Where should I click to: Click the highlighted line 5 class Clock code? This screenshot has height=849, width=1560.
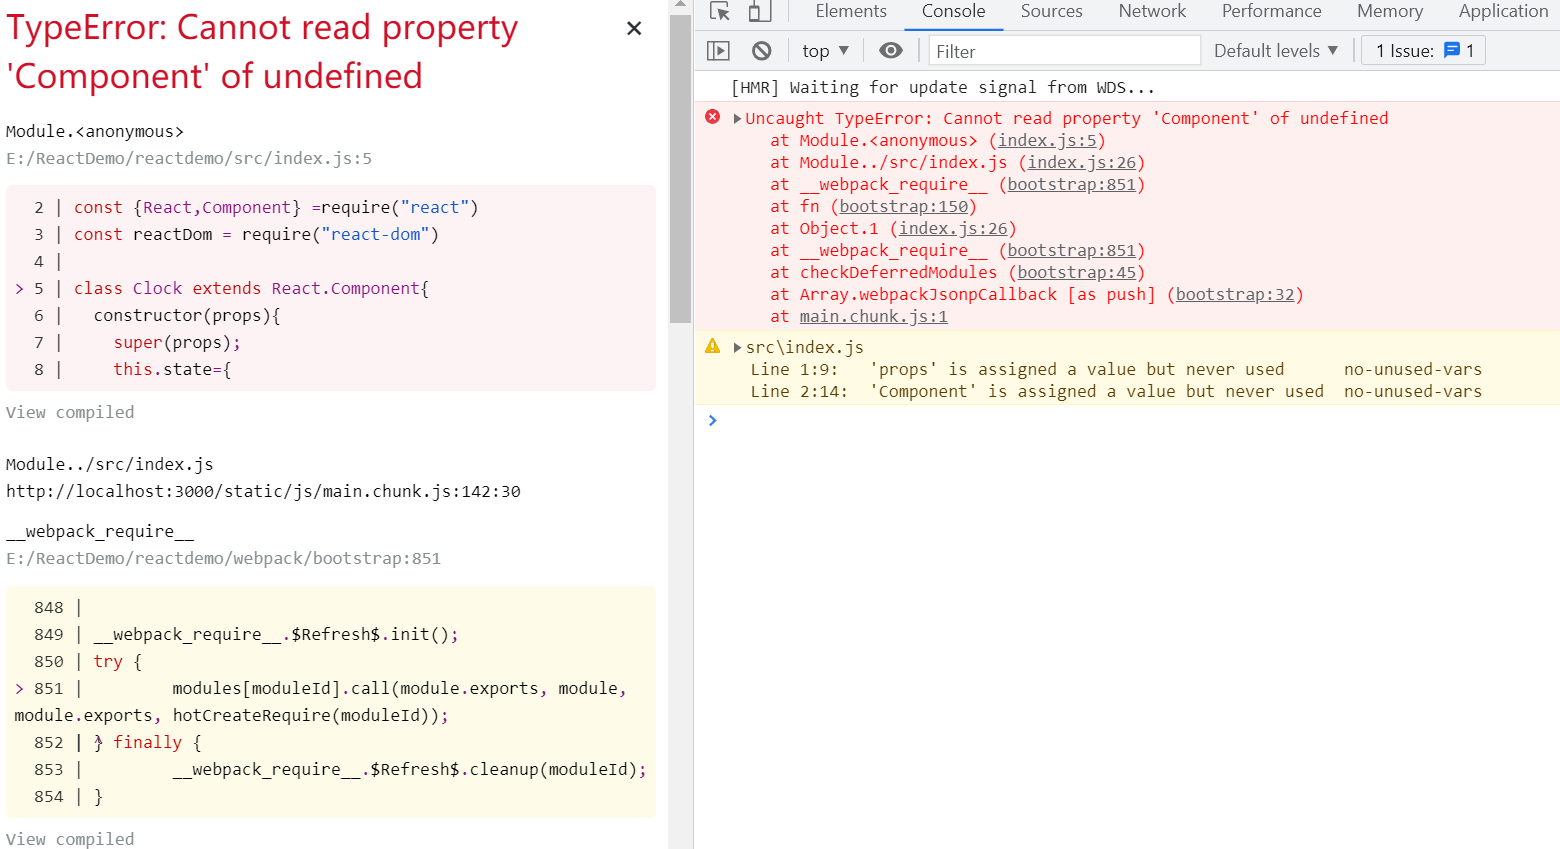click(251, 289)
